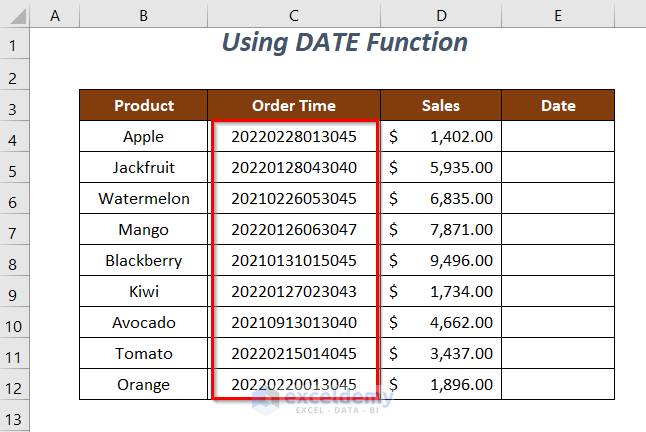Click the Sales header cell
Image resolution: width=646 pixels, height=432 pixels.
click(x=441, y=105)
